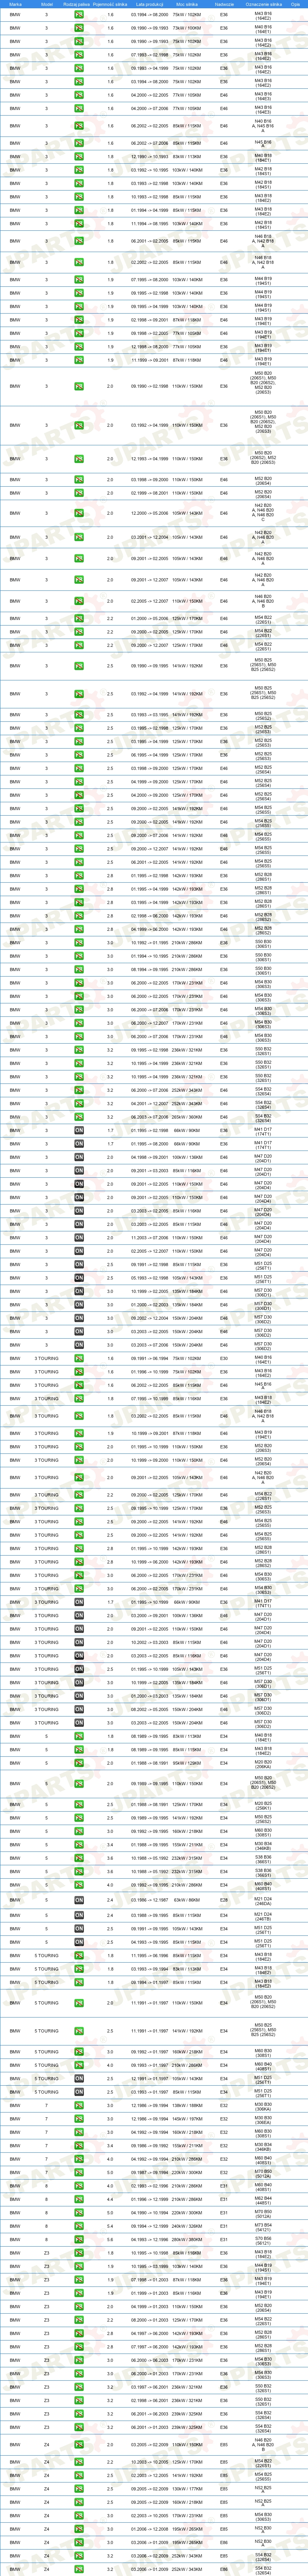
Task: Click petrol icon in Model 8 M73 B54 row
Action: [79, 2226]
